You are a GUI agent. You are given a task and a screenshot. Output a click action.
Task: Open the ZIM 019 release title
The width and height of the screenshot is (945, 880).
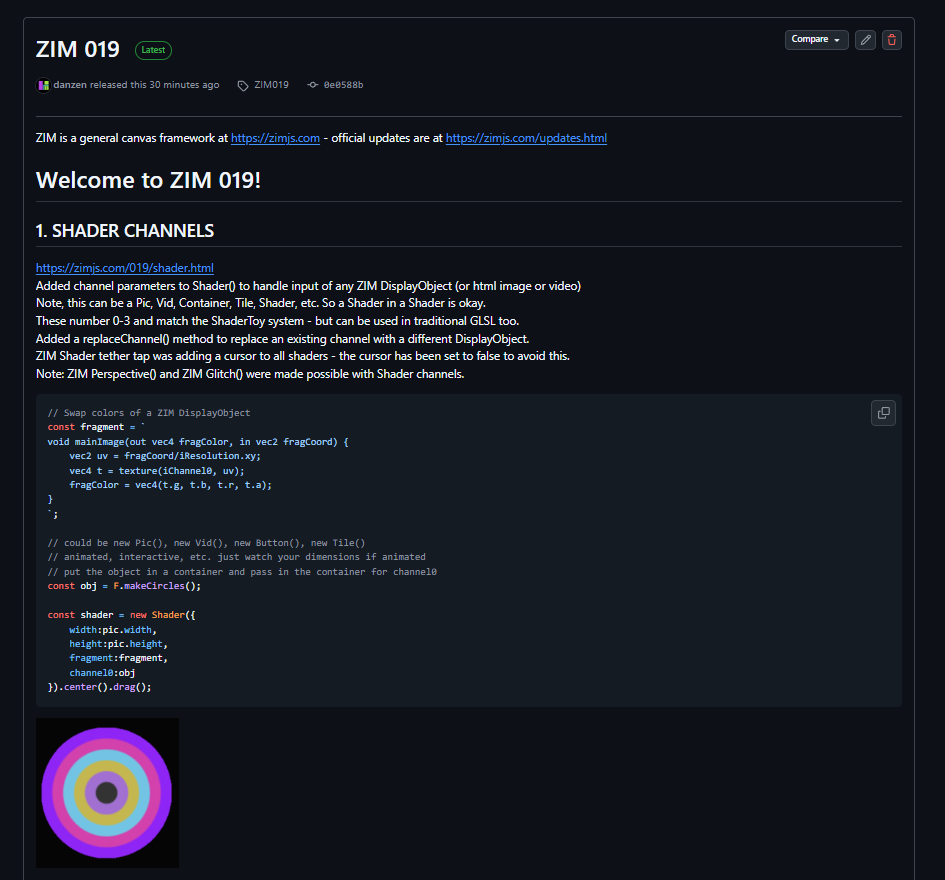(x=78, y=49)
